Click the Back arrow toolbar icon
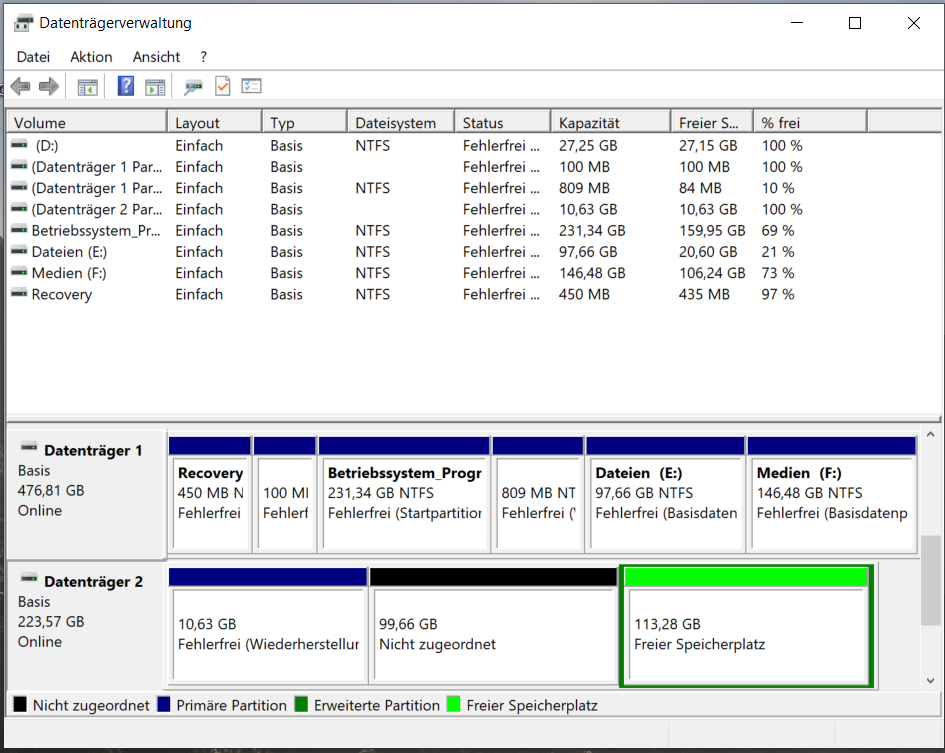Image resolution: width=945 pixels, height=753 pixels. (x=20, y=86)
